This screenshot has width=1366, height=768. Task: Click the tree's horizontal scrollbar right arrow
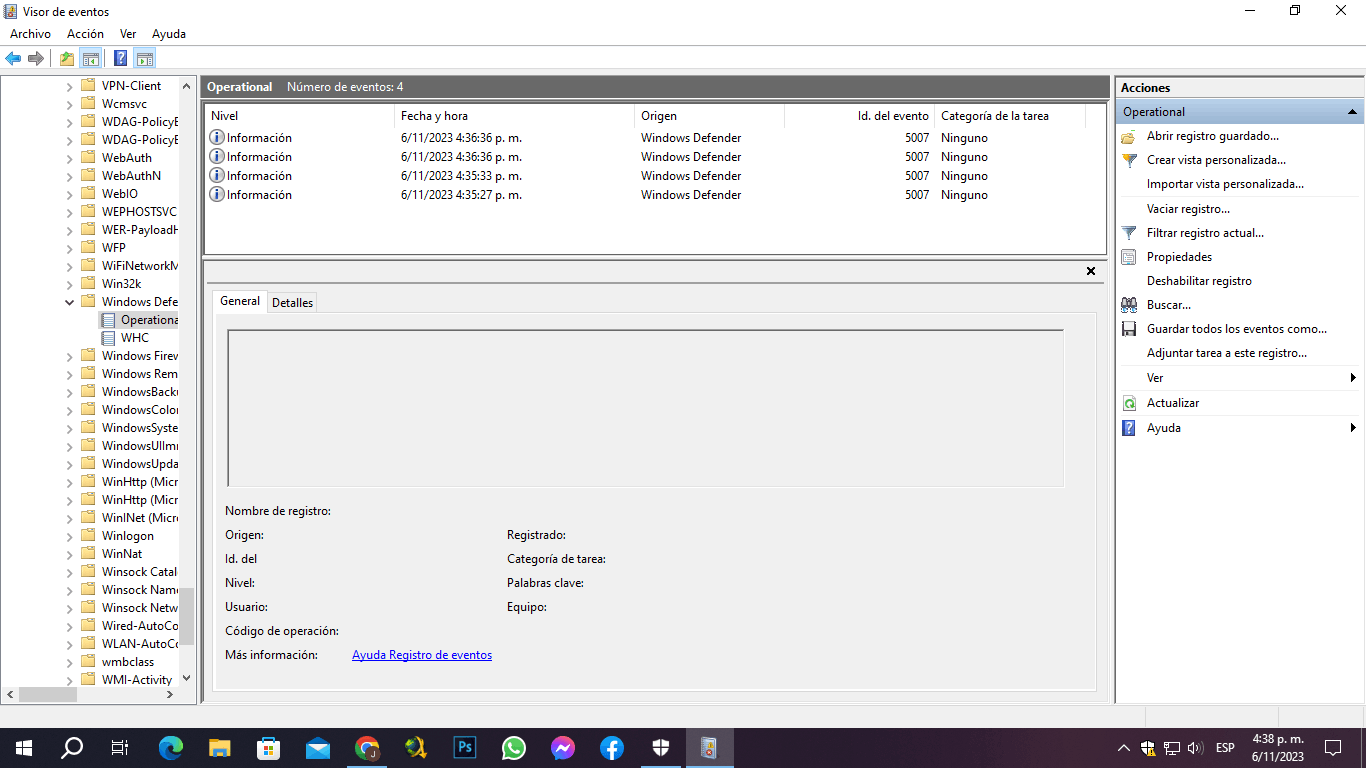[169, 694]
